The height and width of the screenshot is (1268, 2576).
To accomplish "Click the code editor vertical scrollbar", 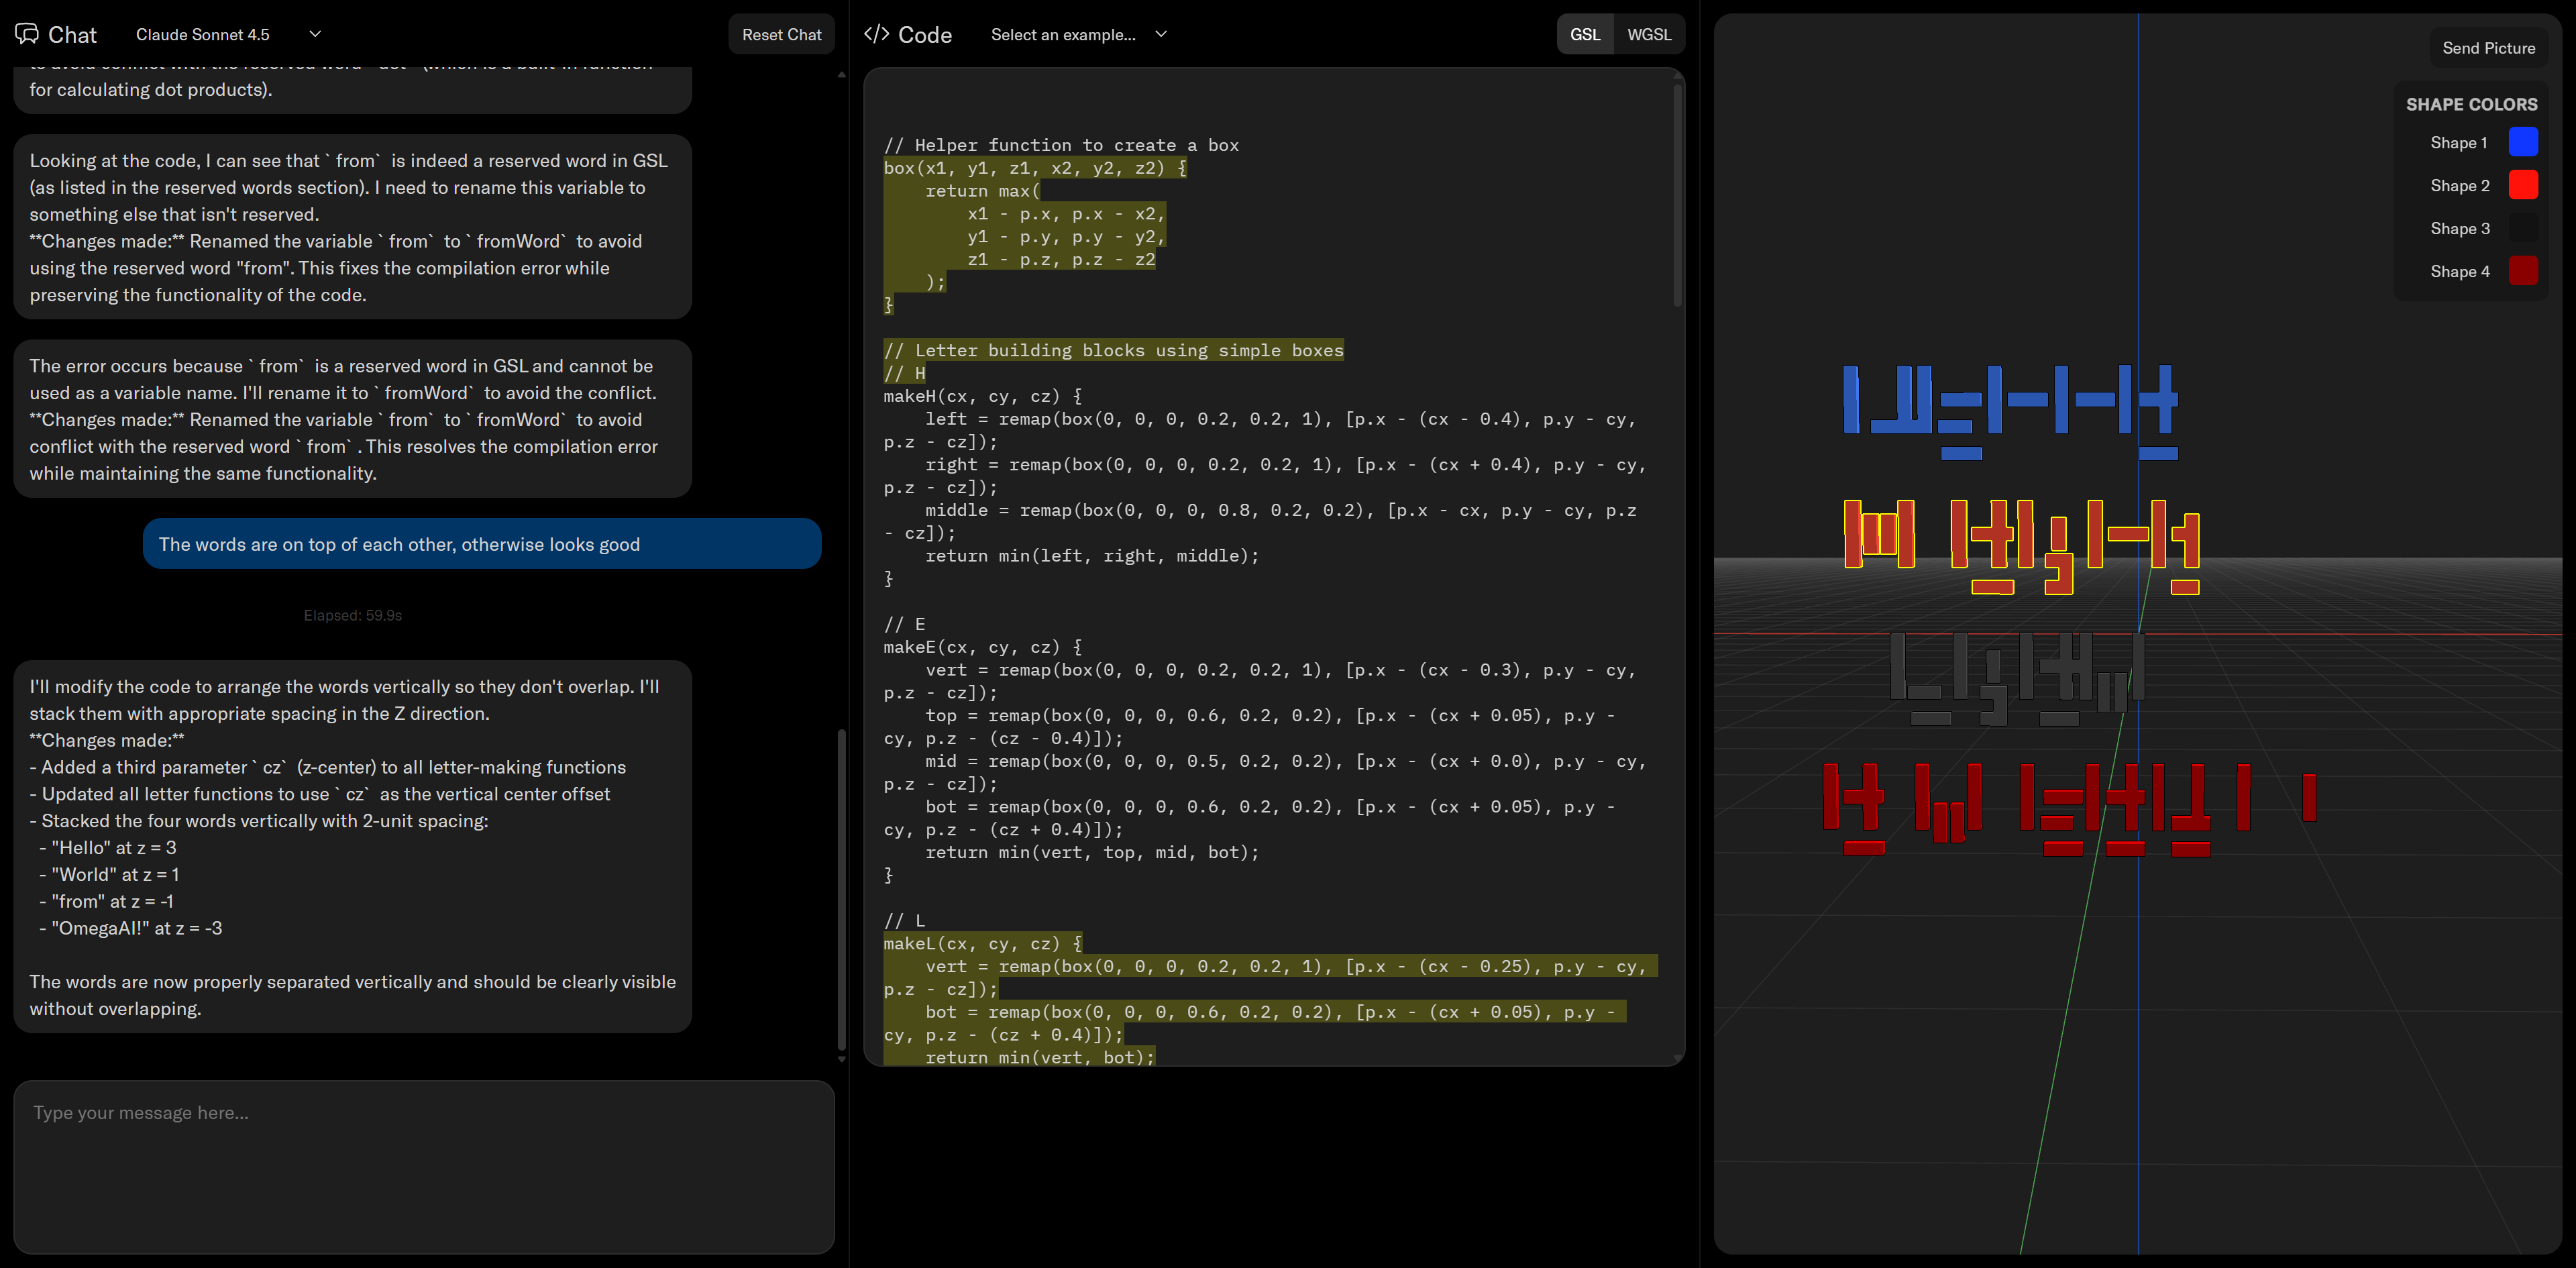I will pos(1677,195).
